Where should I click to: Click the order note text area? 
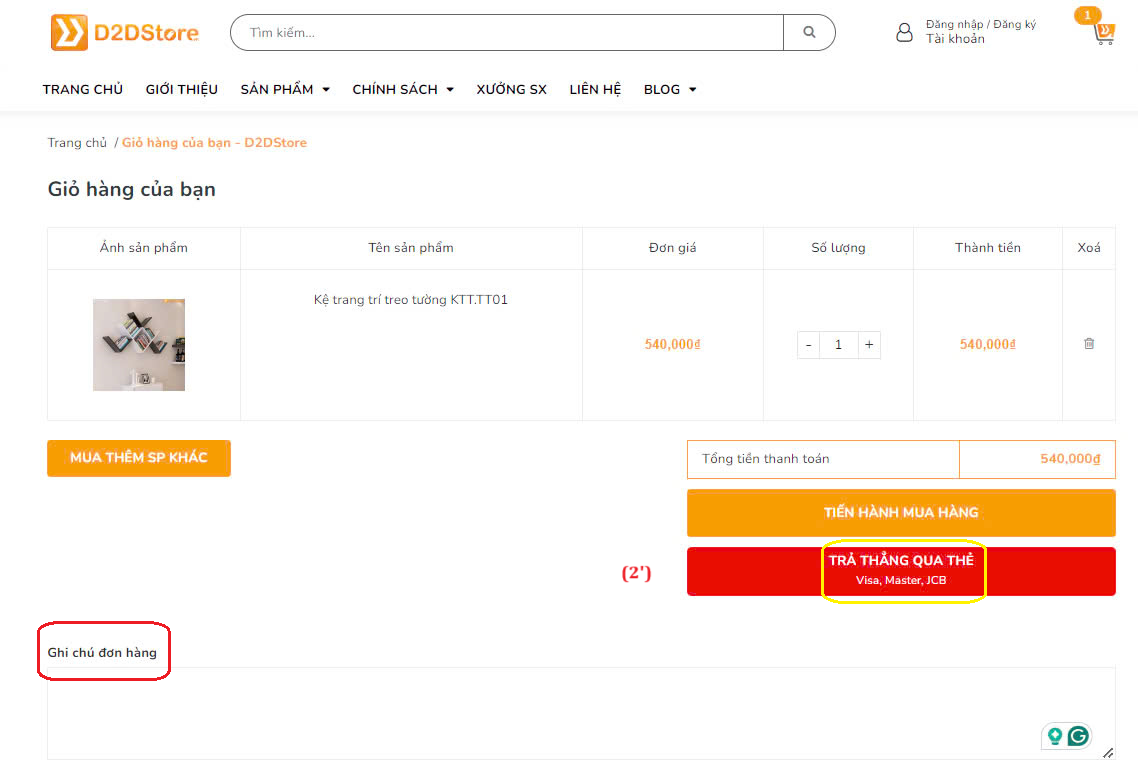tap(581, 714)
